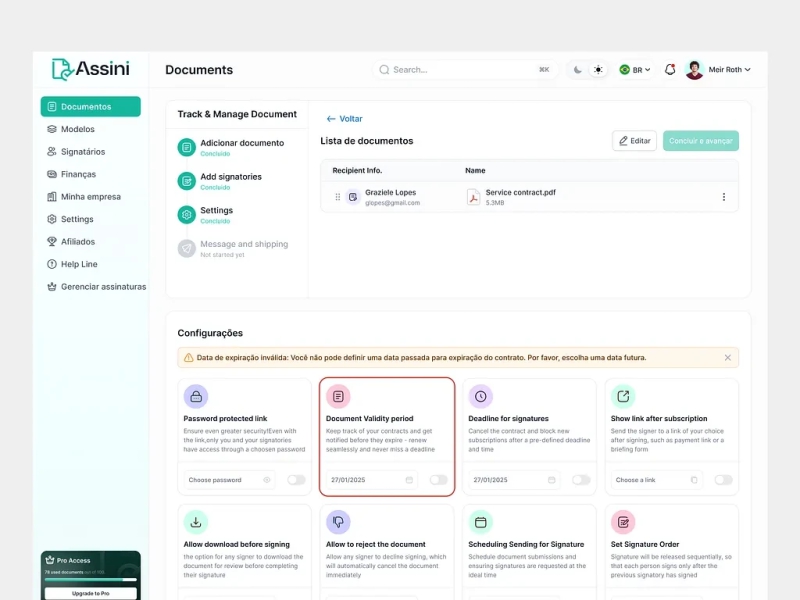
Task: Click the Search field in the header
Action: pos(465,69)
